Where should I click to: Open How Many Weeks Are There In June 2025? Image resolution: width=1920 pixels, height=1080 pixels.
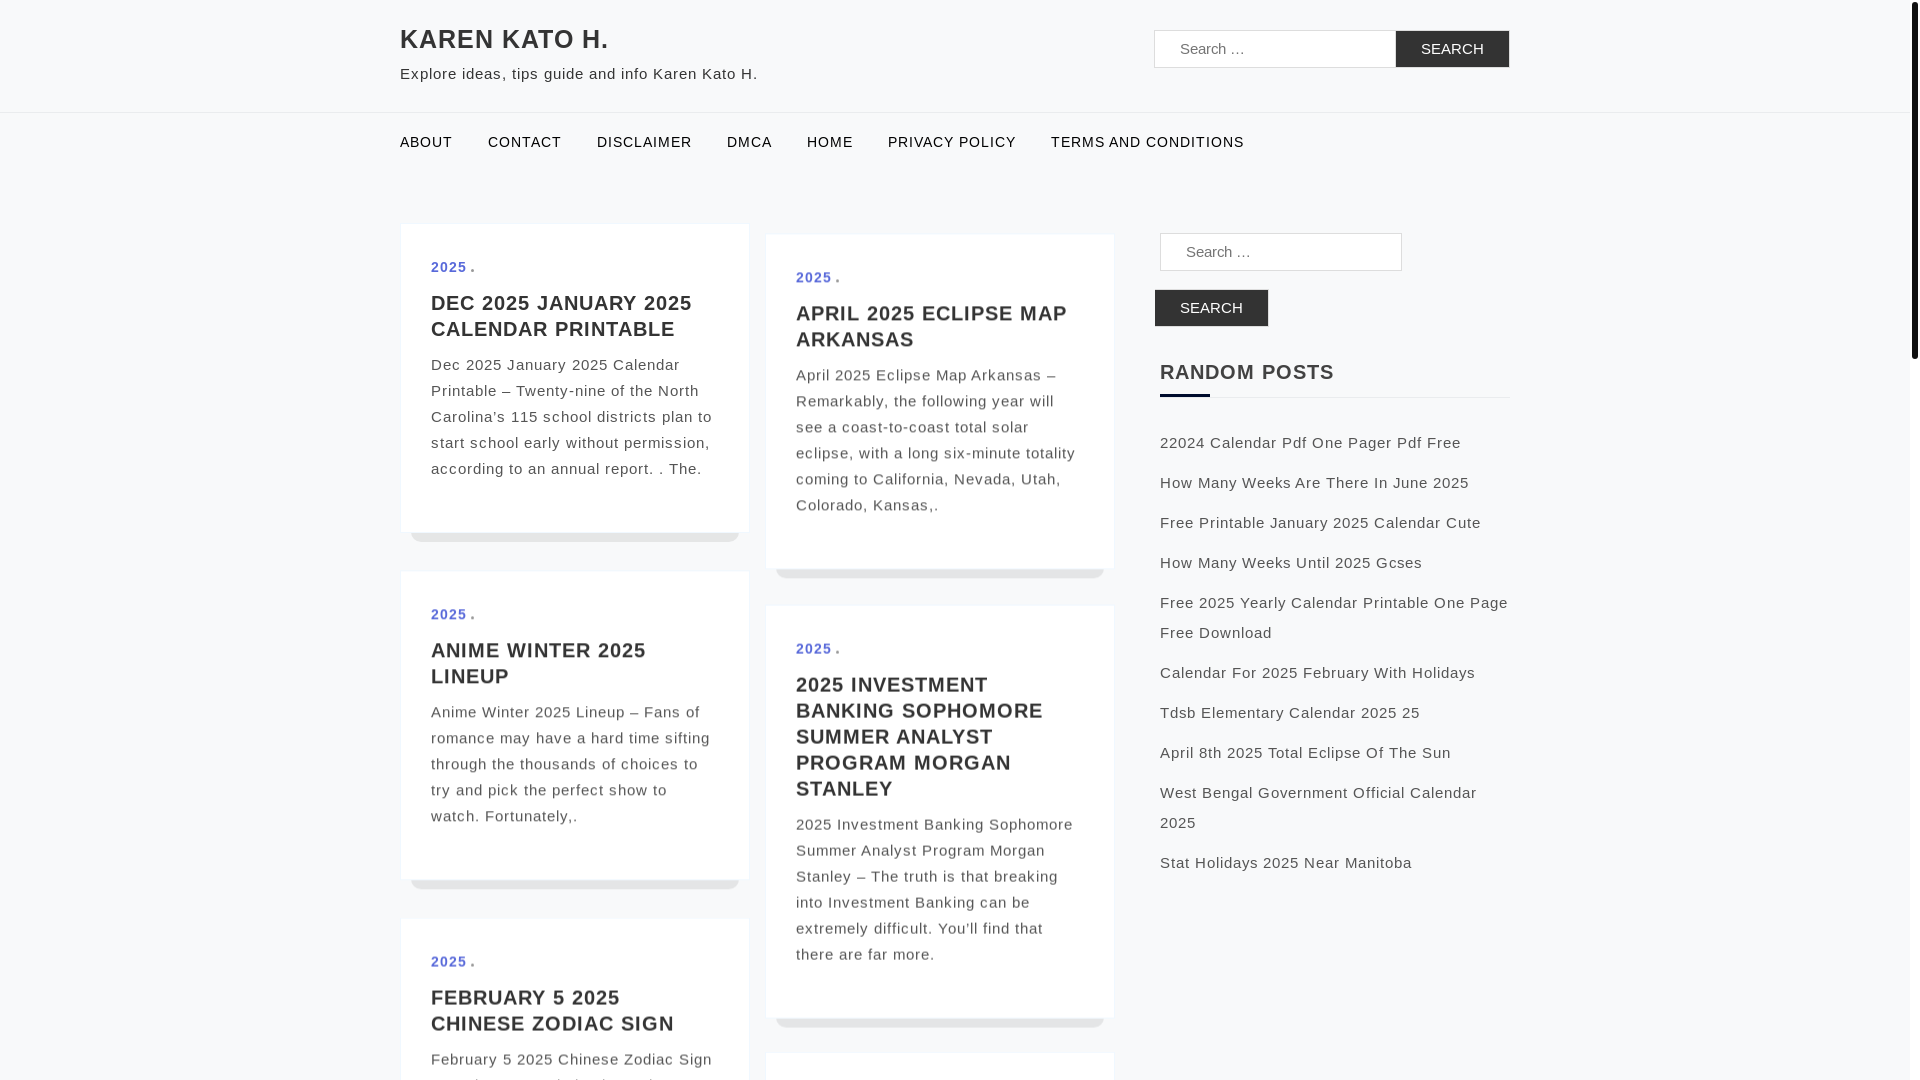[x=1314, y=482]
